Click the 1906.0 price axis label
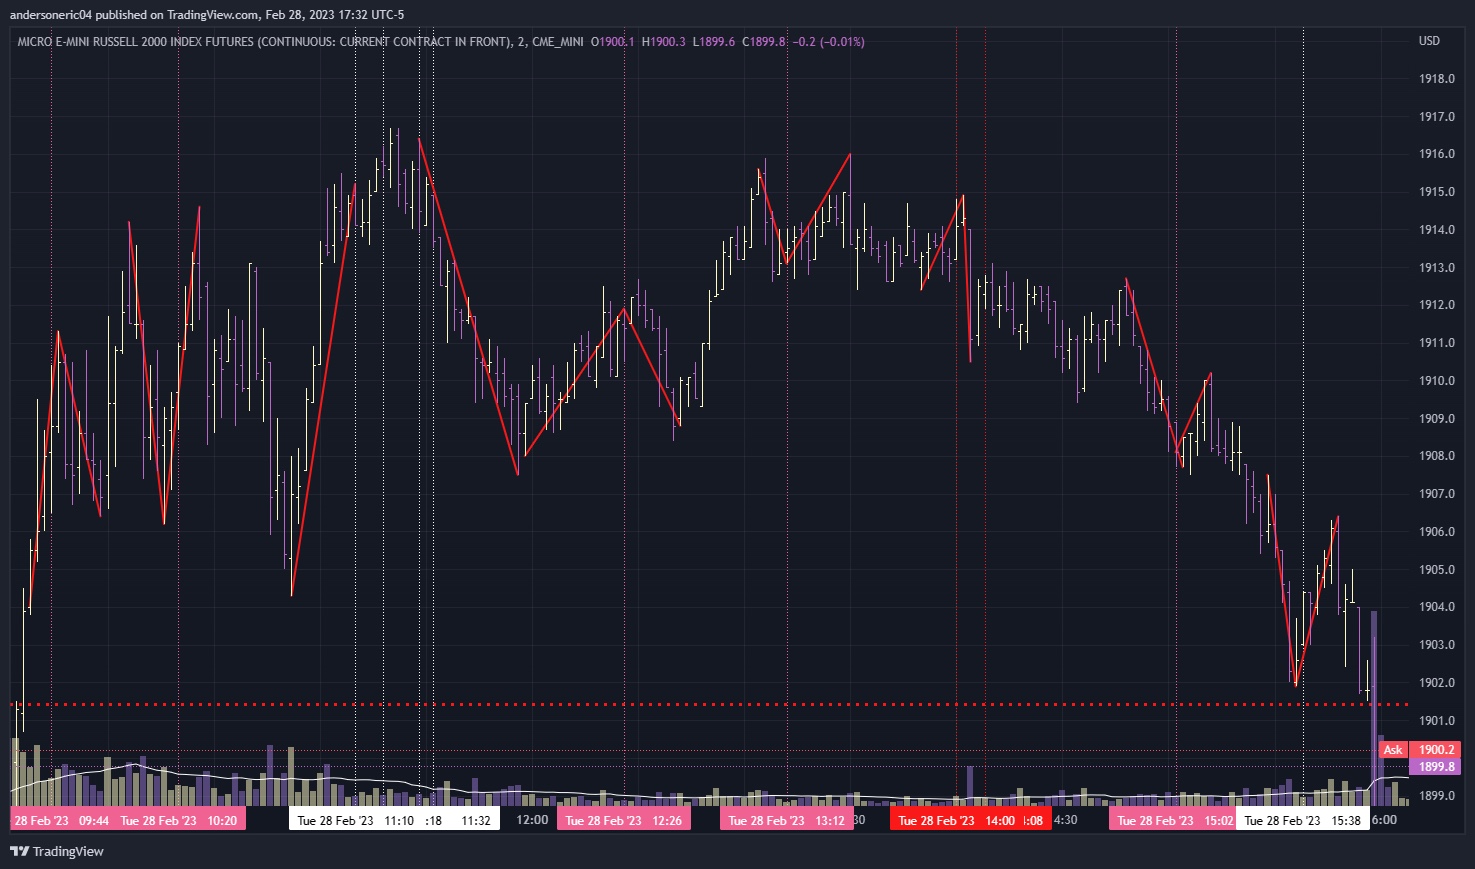The width and height of the screenshot is (1475, 869). [x=1437, y=532]
